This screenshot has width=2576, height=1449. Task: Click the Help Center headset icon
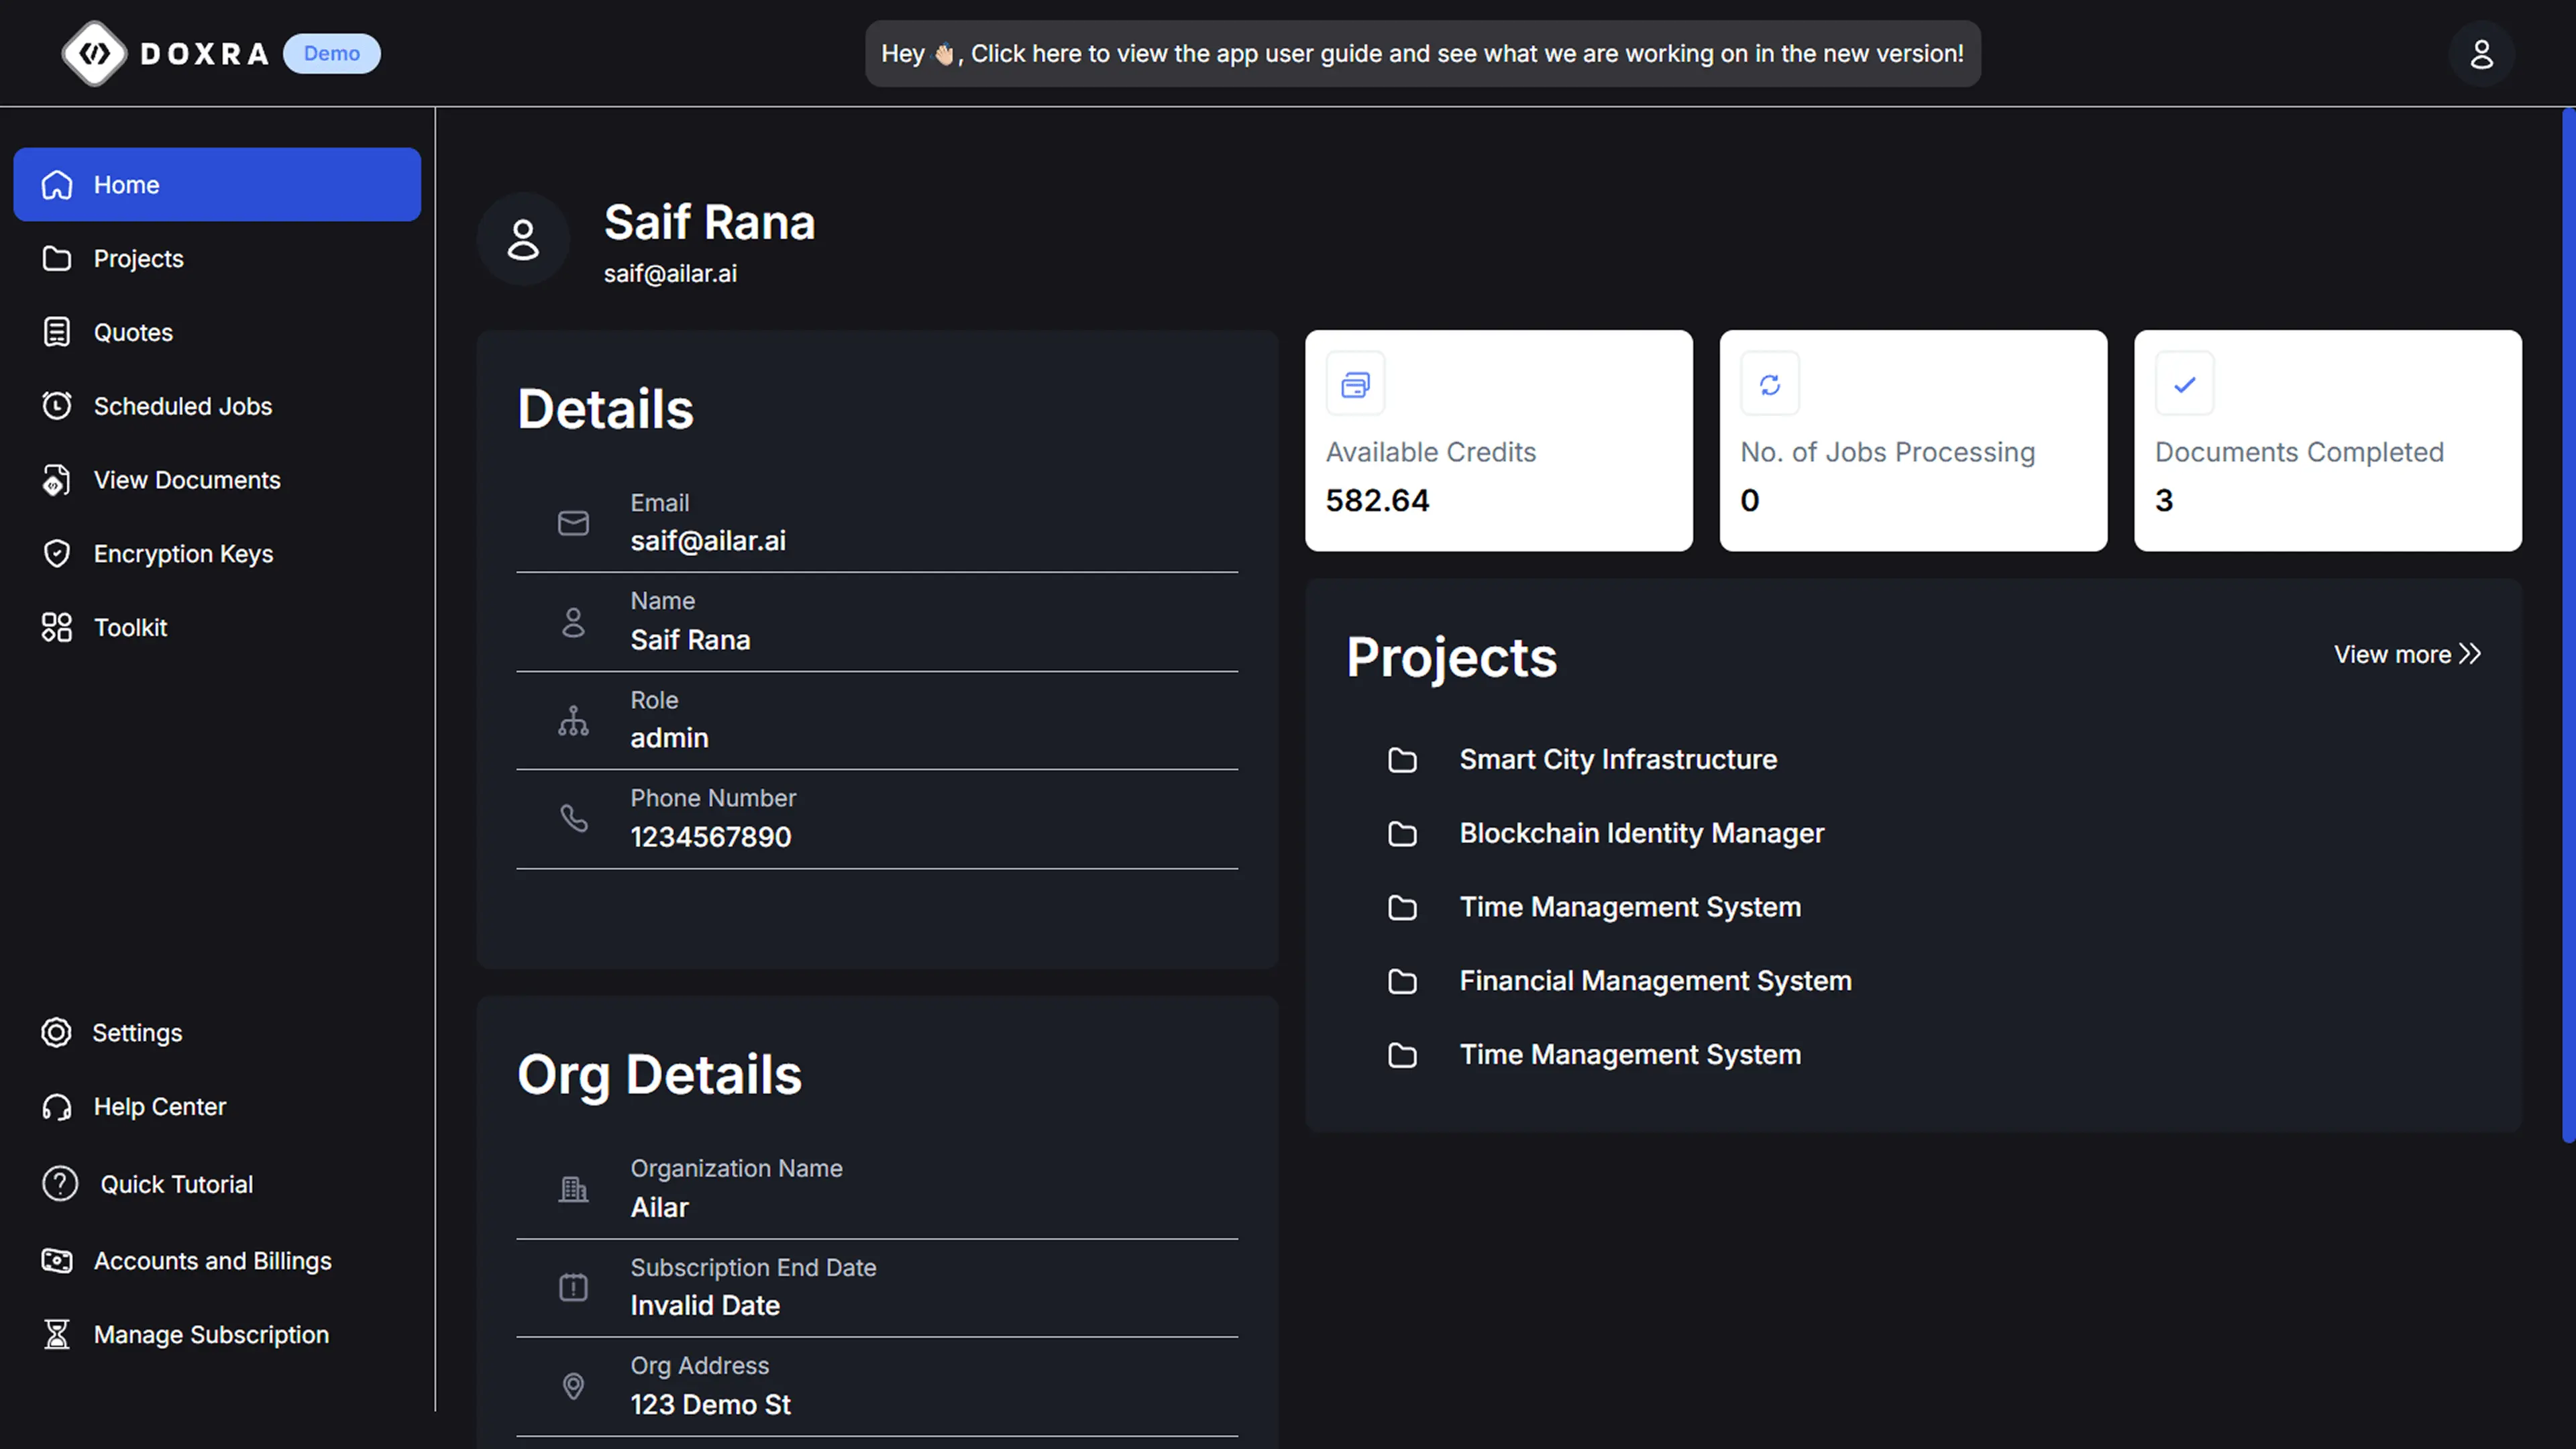[57, 1107]
